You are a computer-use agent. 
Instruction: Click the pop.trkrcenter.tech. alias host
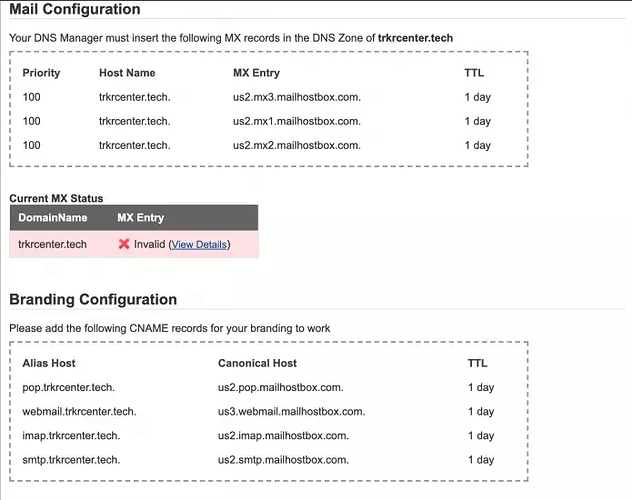[71, 387]
